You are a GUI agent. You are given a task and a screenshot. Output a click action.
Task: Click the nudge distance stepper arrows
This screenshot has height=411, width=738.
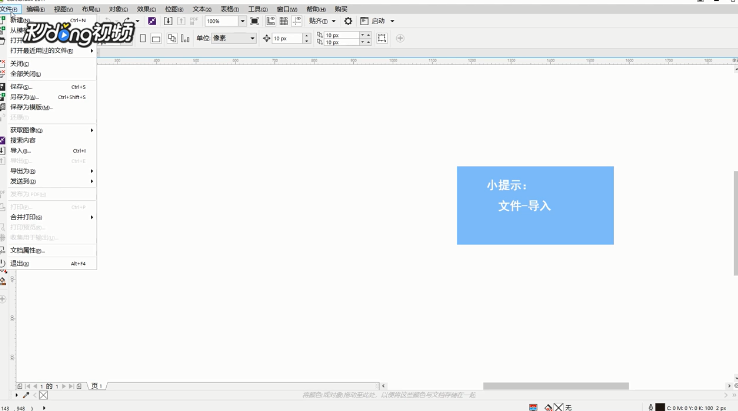point(307,38)
